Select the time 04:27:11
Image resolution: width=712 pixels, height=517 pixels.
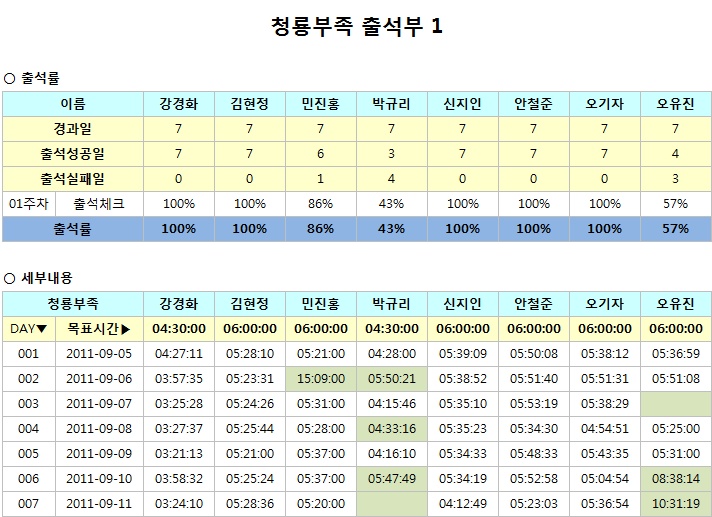click(x=179, y=354)
